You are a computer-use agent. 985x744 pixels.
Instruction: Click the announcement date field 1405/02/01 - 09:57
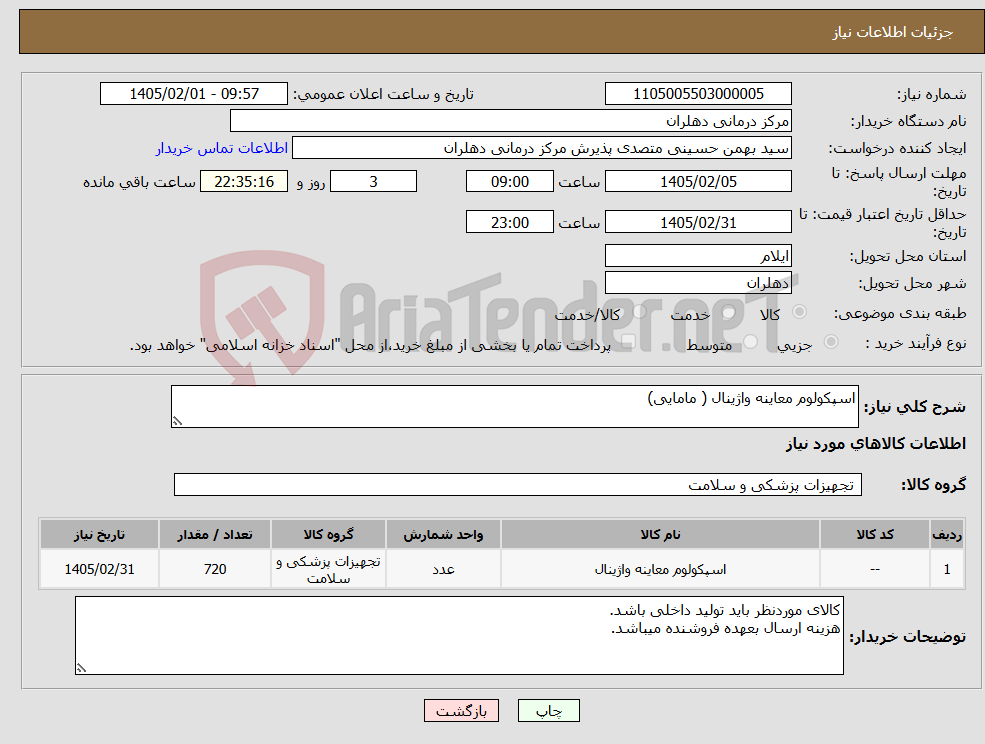193,94
